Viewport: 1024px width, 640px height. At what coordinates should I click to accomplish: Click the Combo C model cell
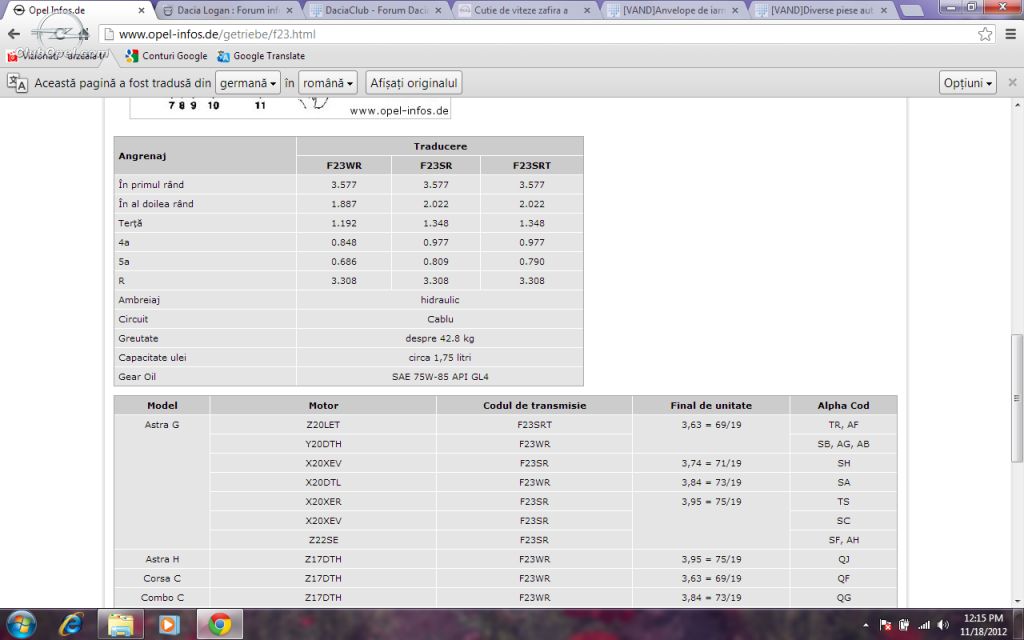coord(162,598)
